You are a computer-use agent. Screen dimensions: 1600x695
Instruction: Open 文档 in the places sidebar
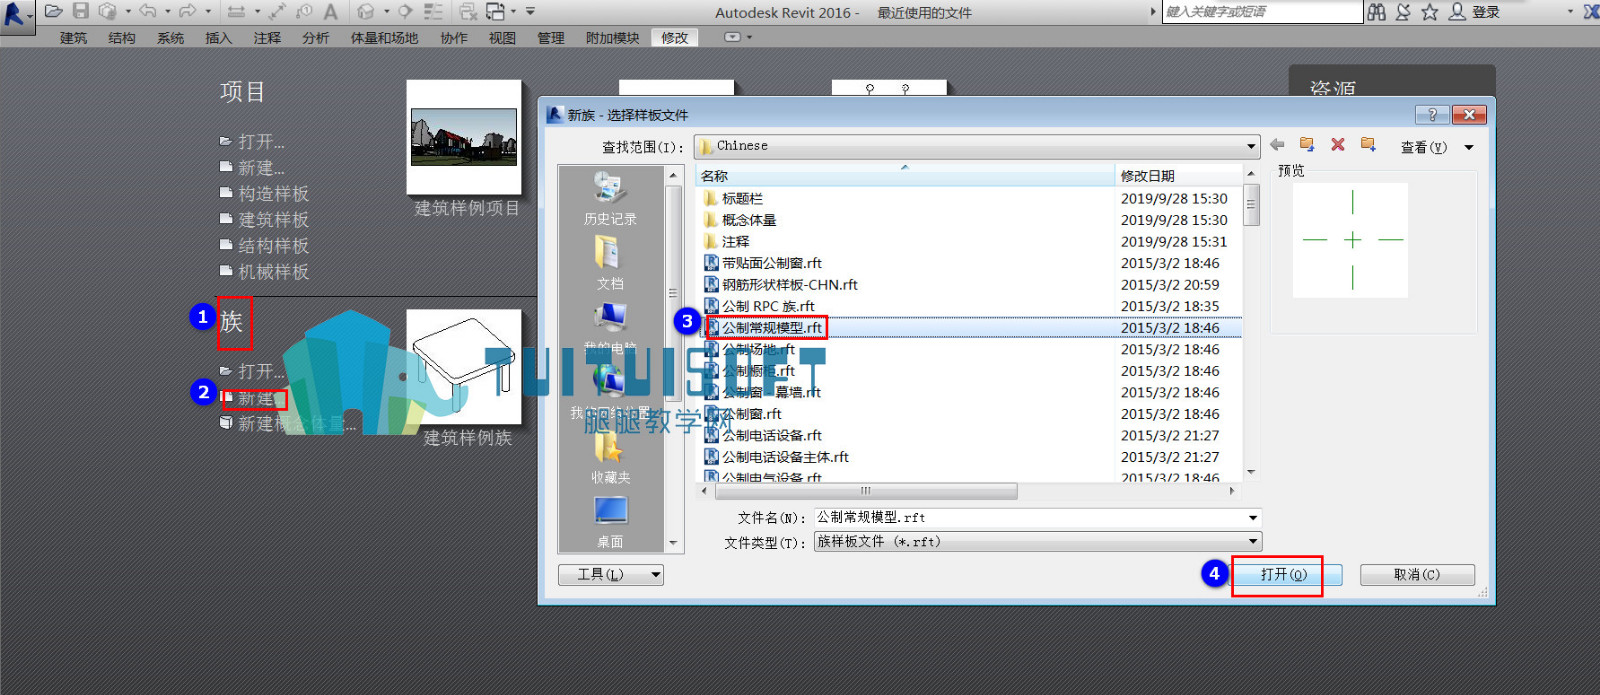click(610, 263)
